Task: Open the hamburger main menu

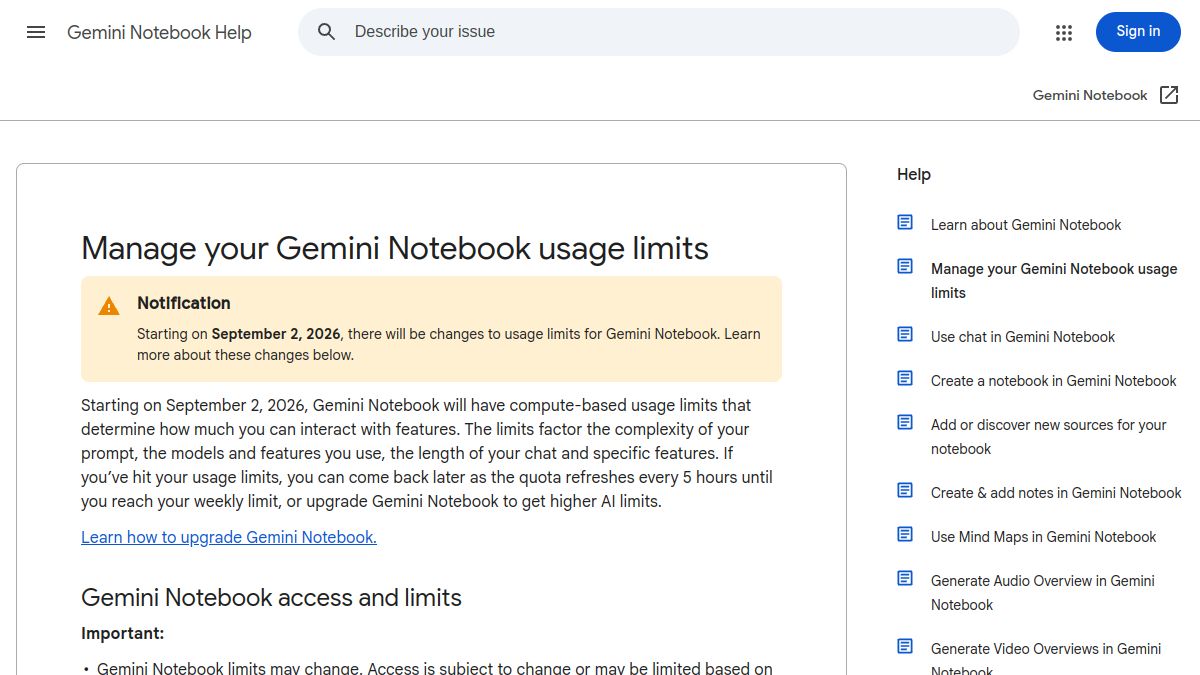Action: [x=36, y=32]
